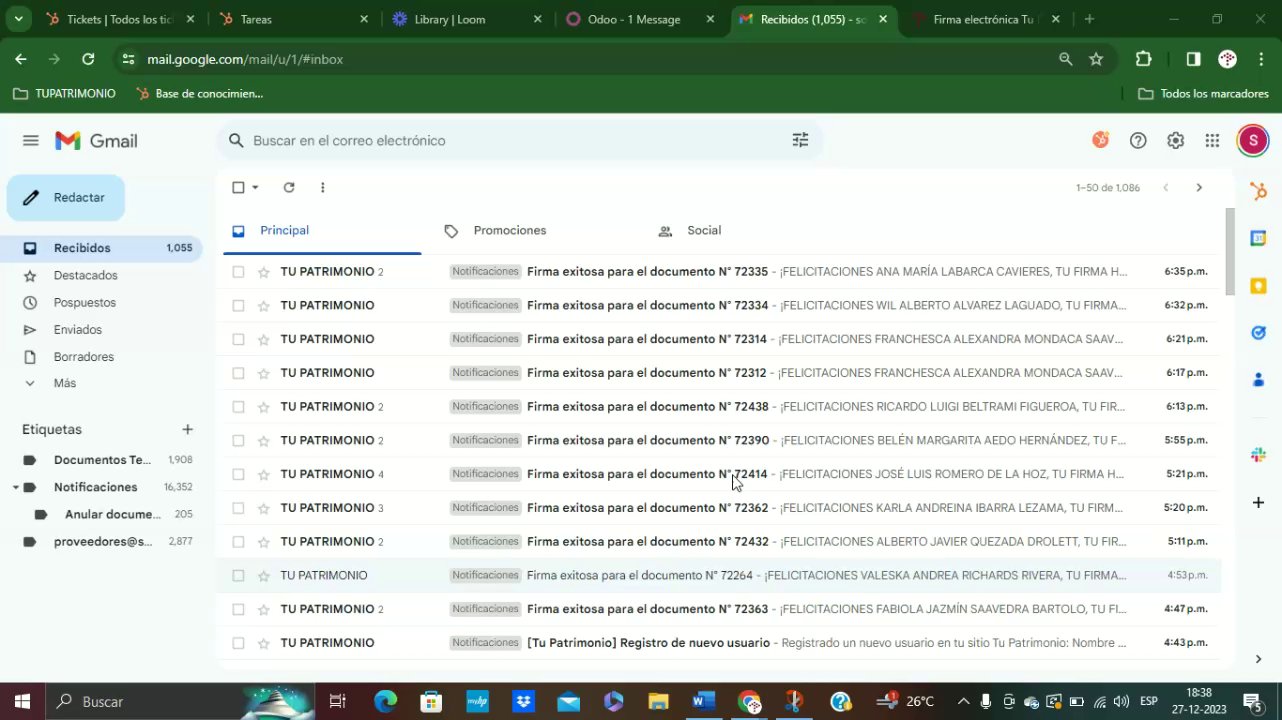
Task: Open the inbox More options three-dot menu
Action: pos(322,187)
